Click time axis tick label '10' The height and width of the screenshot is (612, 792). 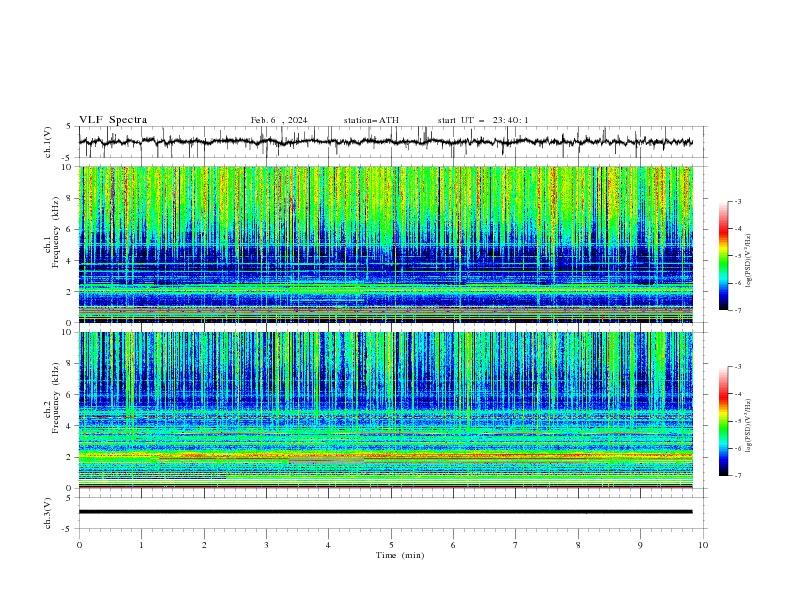(703, 545)
